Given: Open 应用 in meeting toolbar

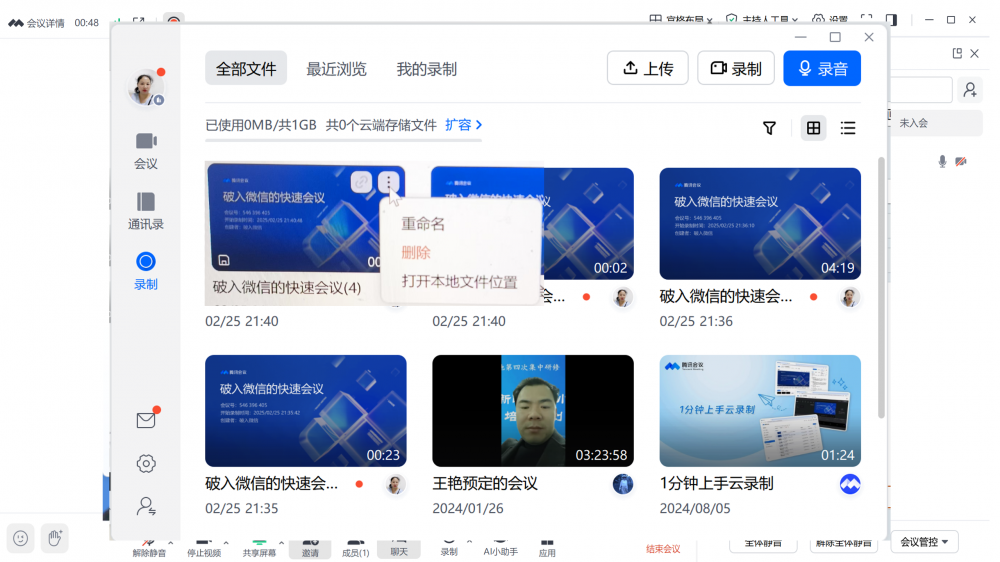Looking at the screenshot, I should [547, 549].
